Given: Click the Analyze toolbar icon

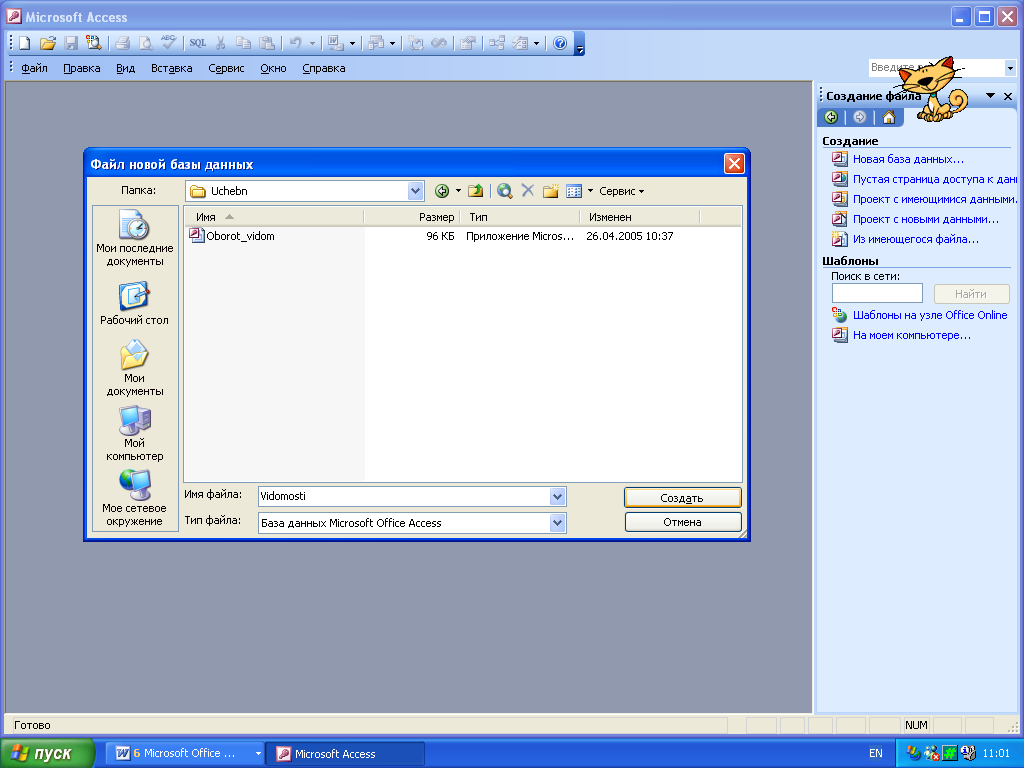Looking at the screenshot, I should point(376,44).
